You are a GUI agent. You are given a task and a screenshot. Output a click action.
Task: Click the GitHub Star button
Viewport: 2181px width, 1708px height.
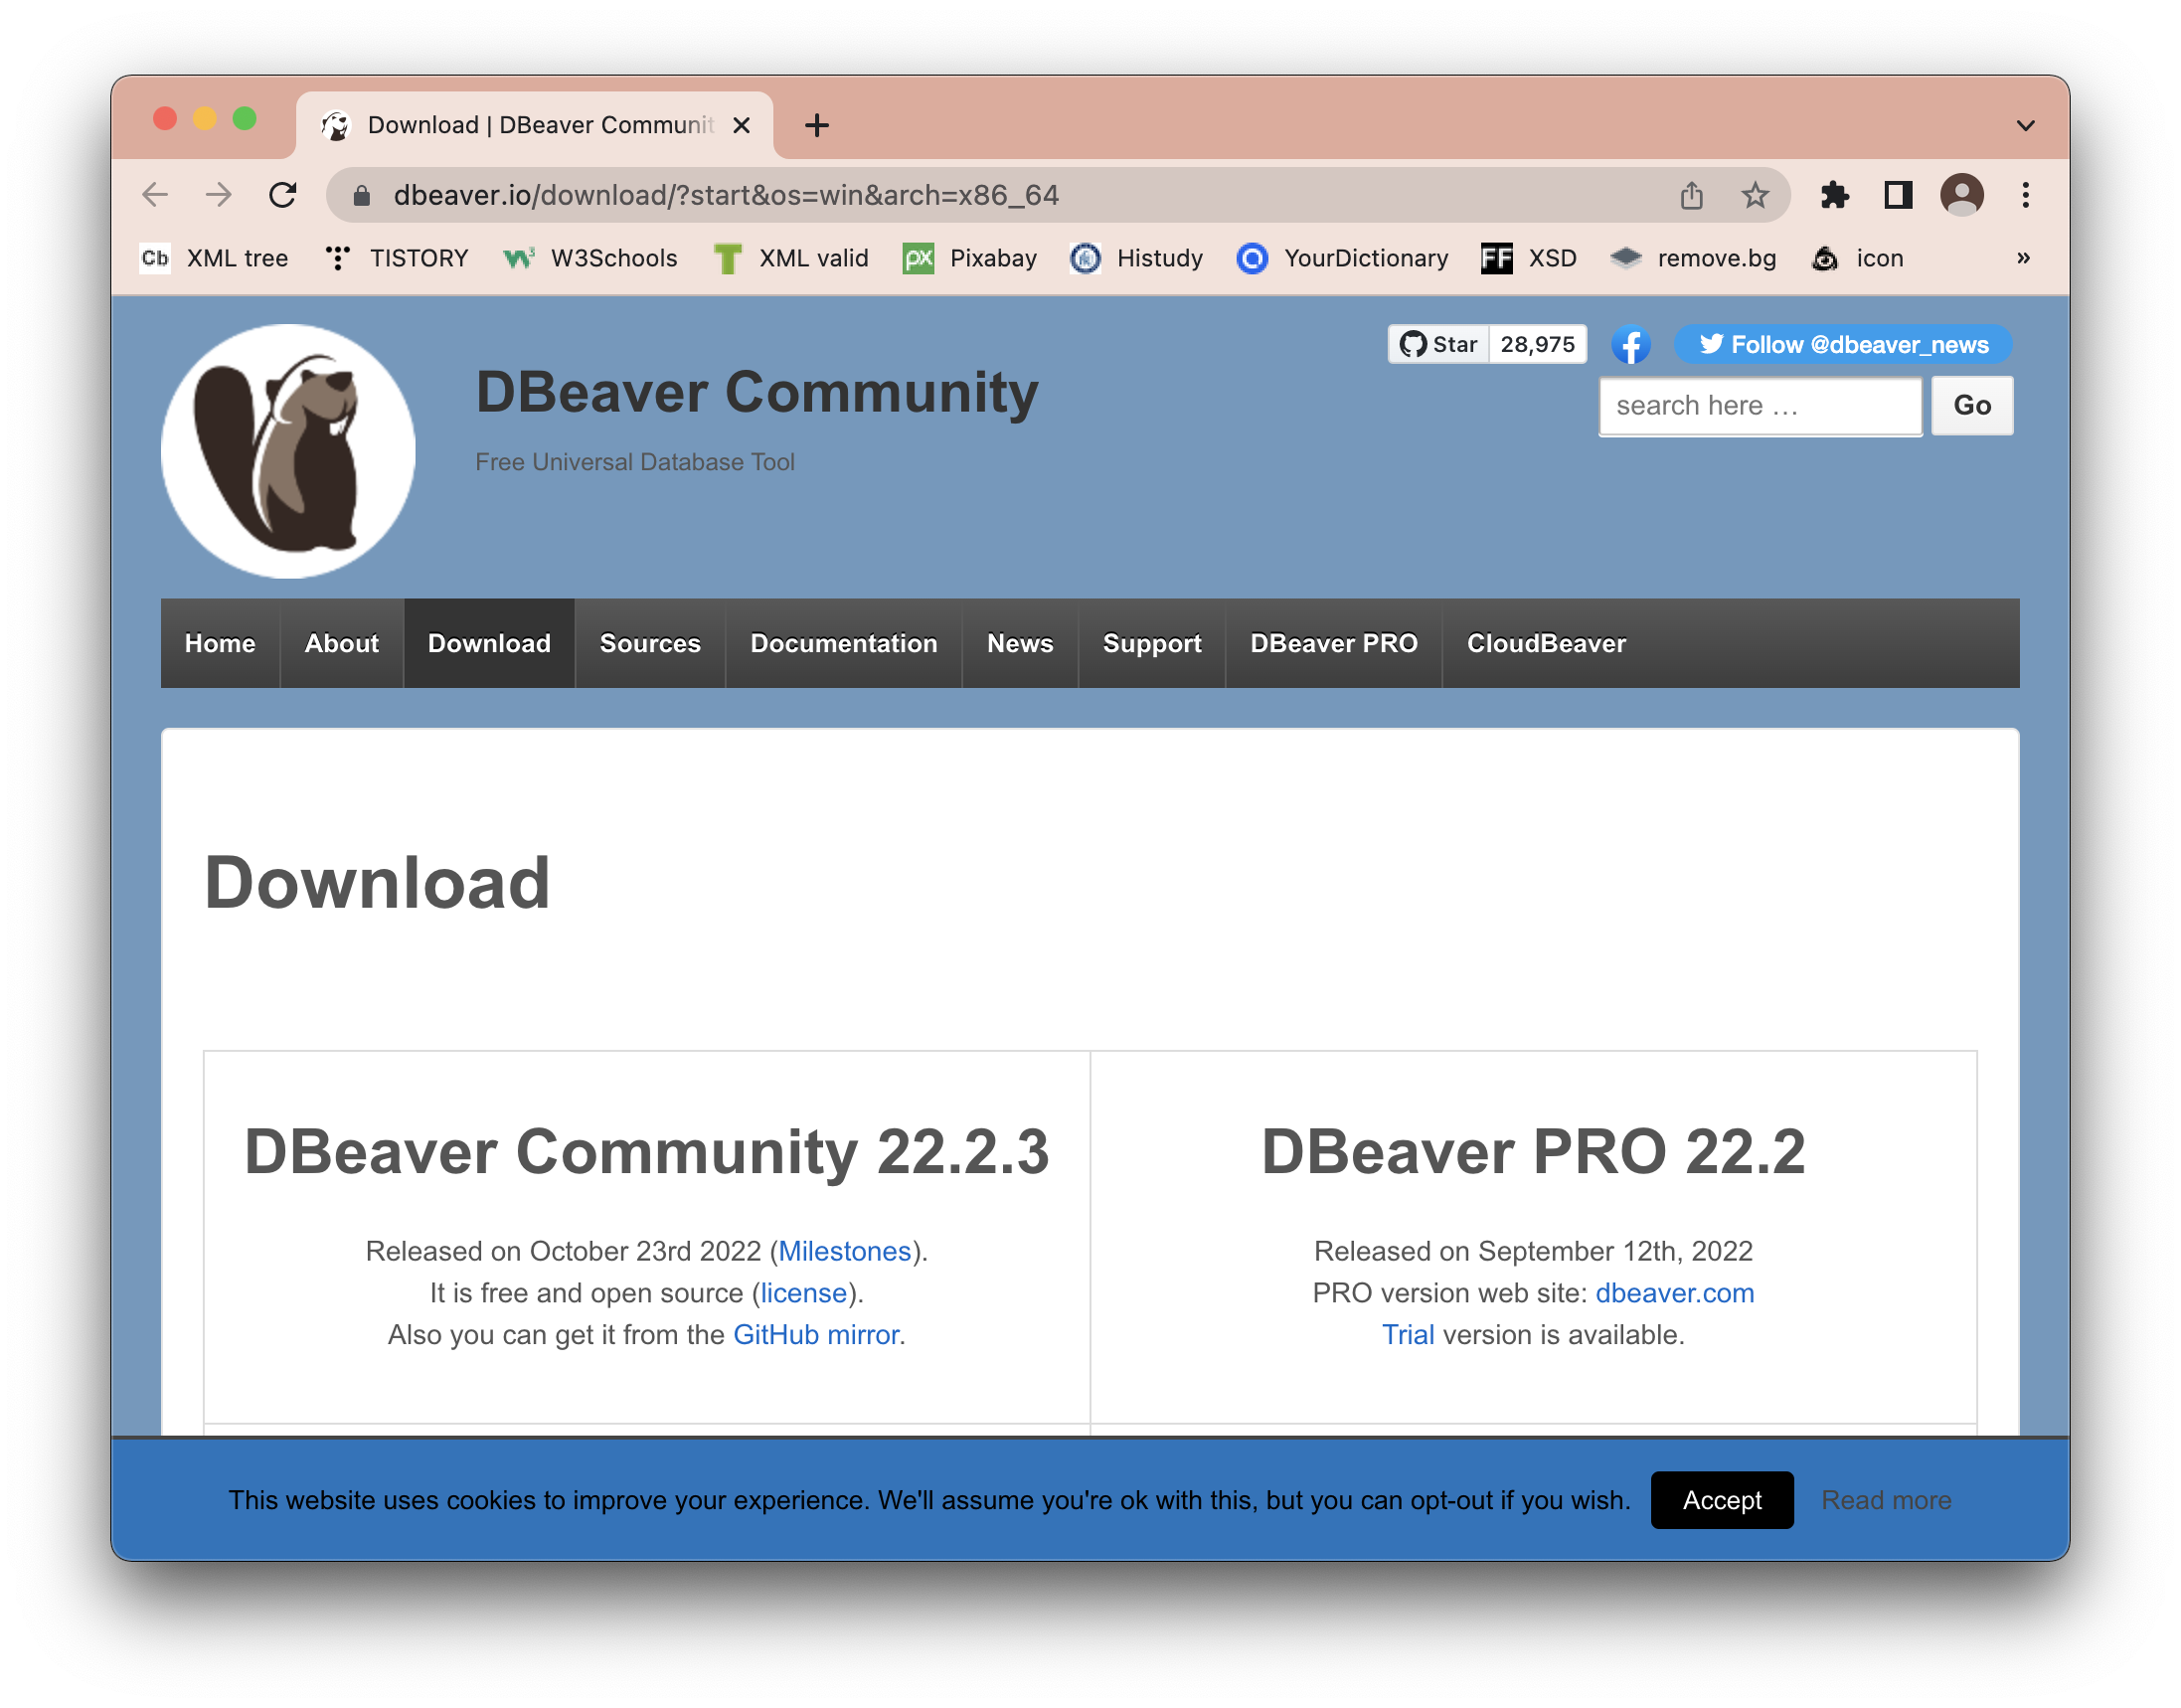1438,345
